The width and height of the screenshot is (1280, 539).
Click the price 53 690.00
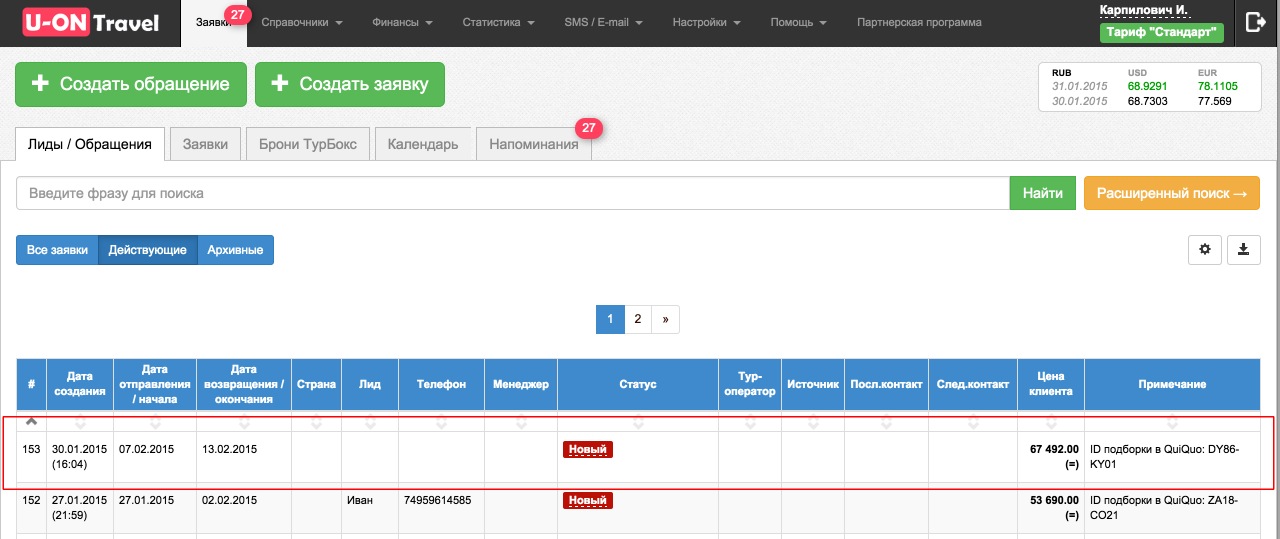pos(1054,500)
